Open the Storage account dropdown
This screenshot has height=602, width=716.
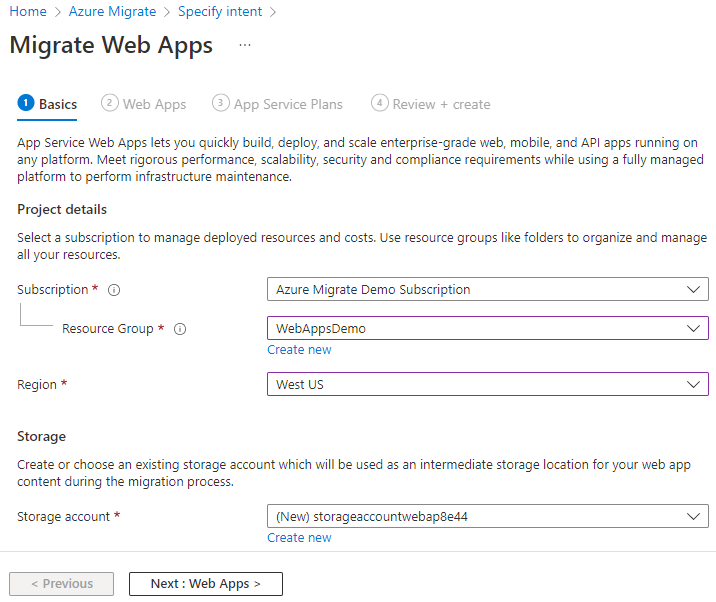[x=487, y=516]
